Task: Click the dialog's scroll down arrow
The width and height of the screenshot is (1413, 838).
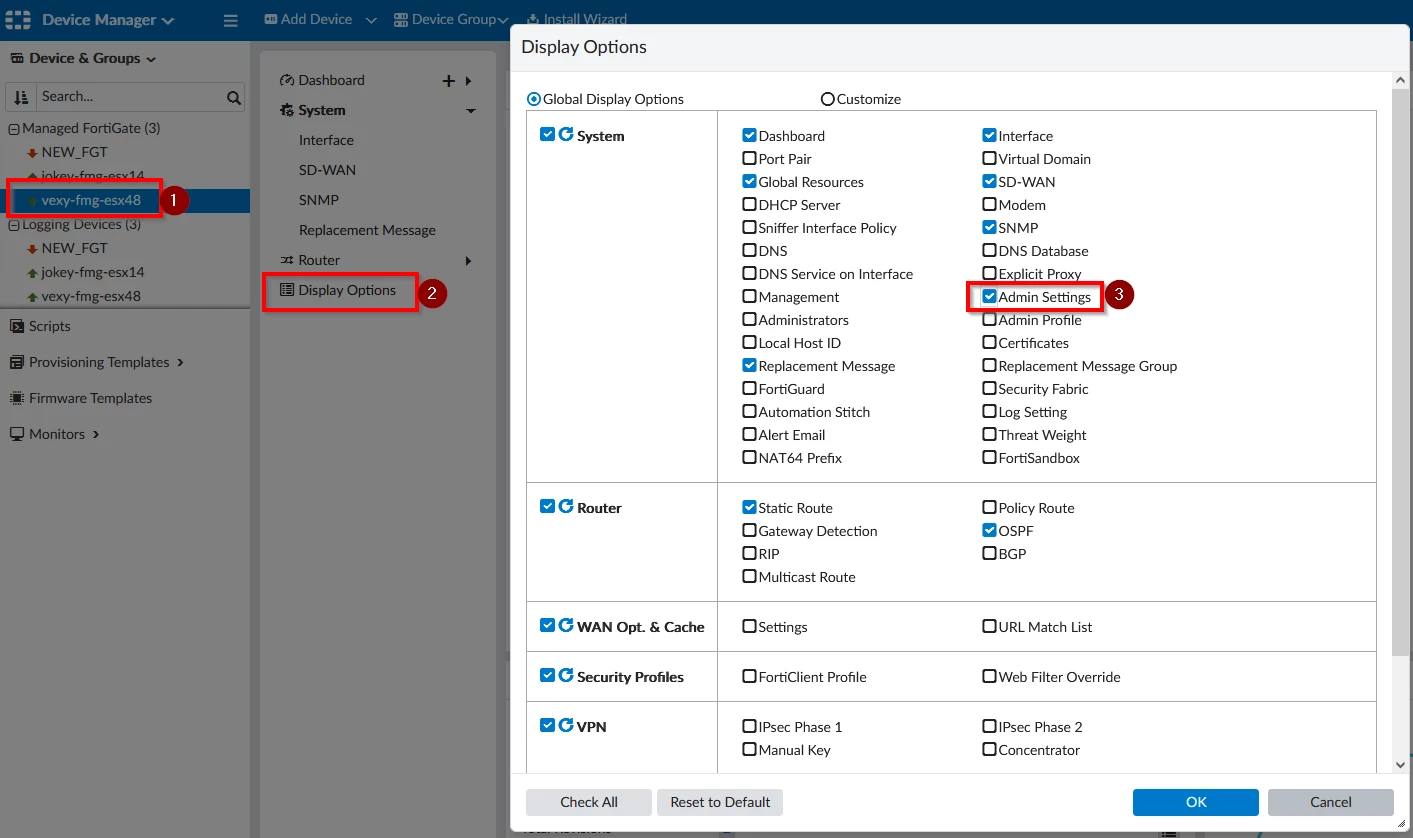Action: (x=1400, y=765)
